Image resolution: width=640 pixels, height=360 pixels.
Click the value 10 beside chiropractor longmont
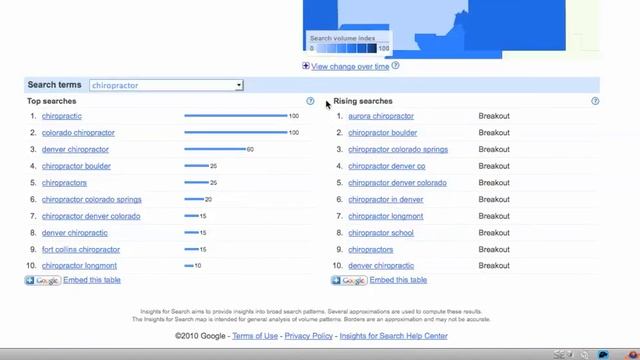pos(198,266)
